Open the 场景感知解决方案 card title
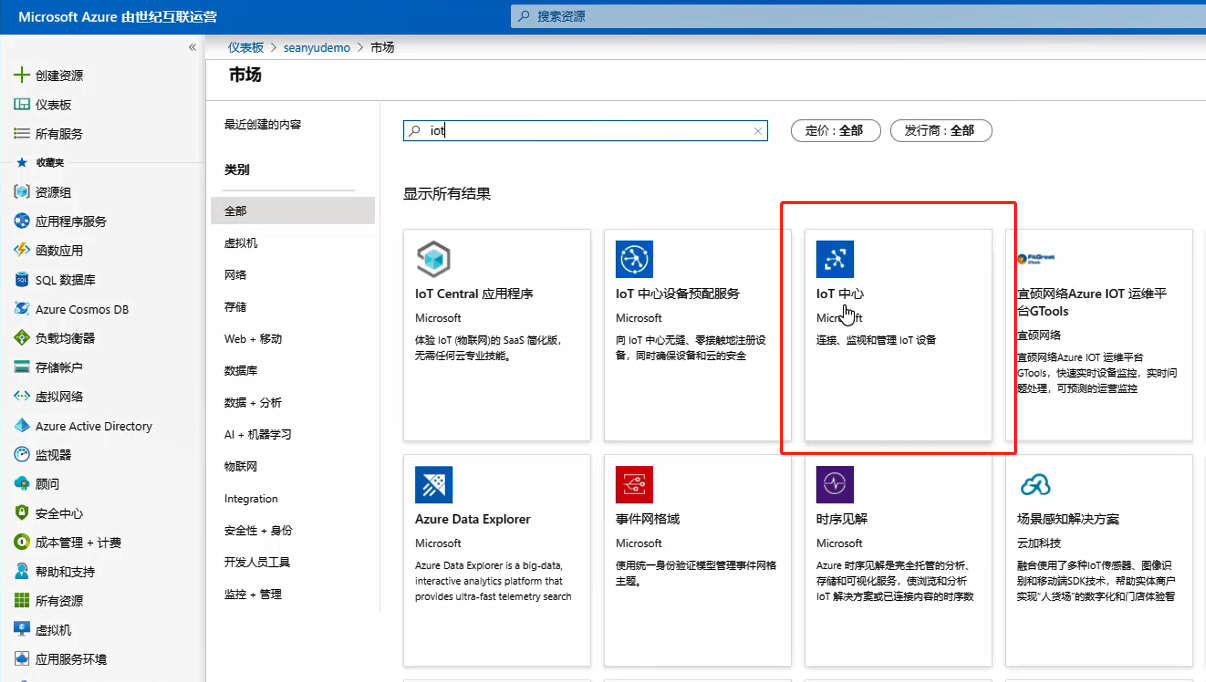 pos(1068,519)
